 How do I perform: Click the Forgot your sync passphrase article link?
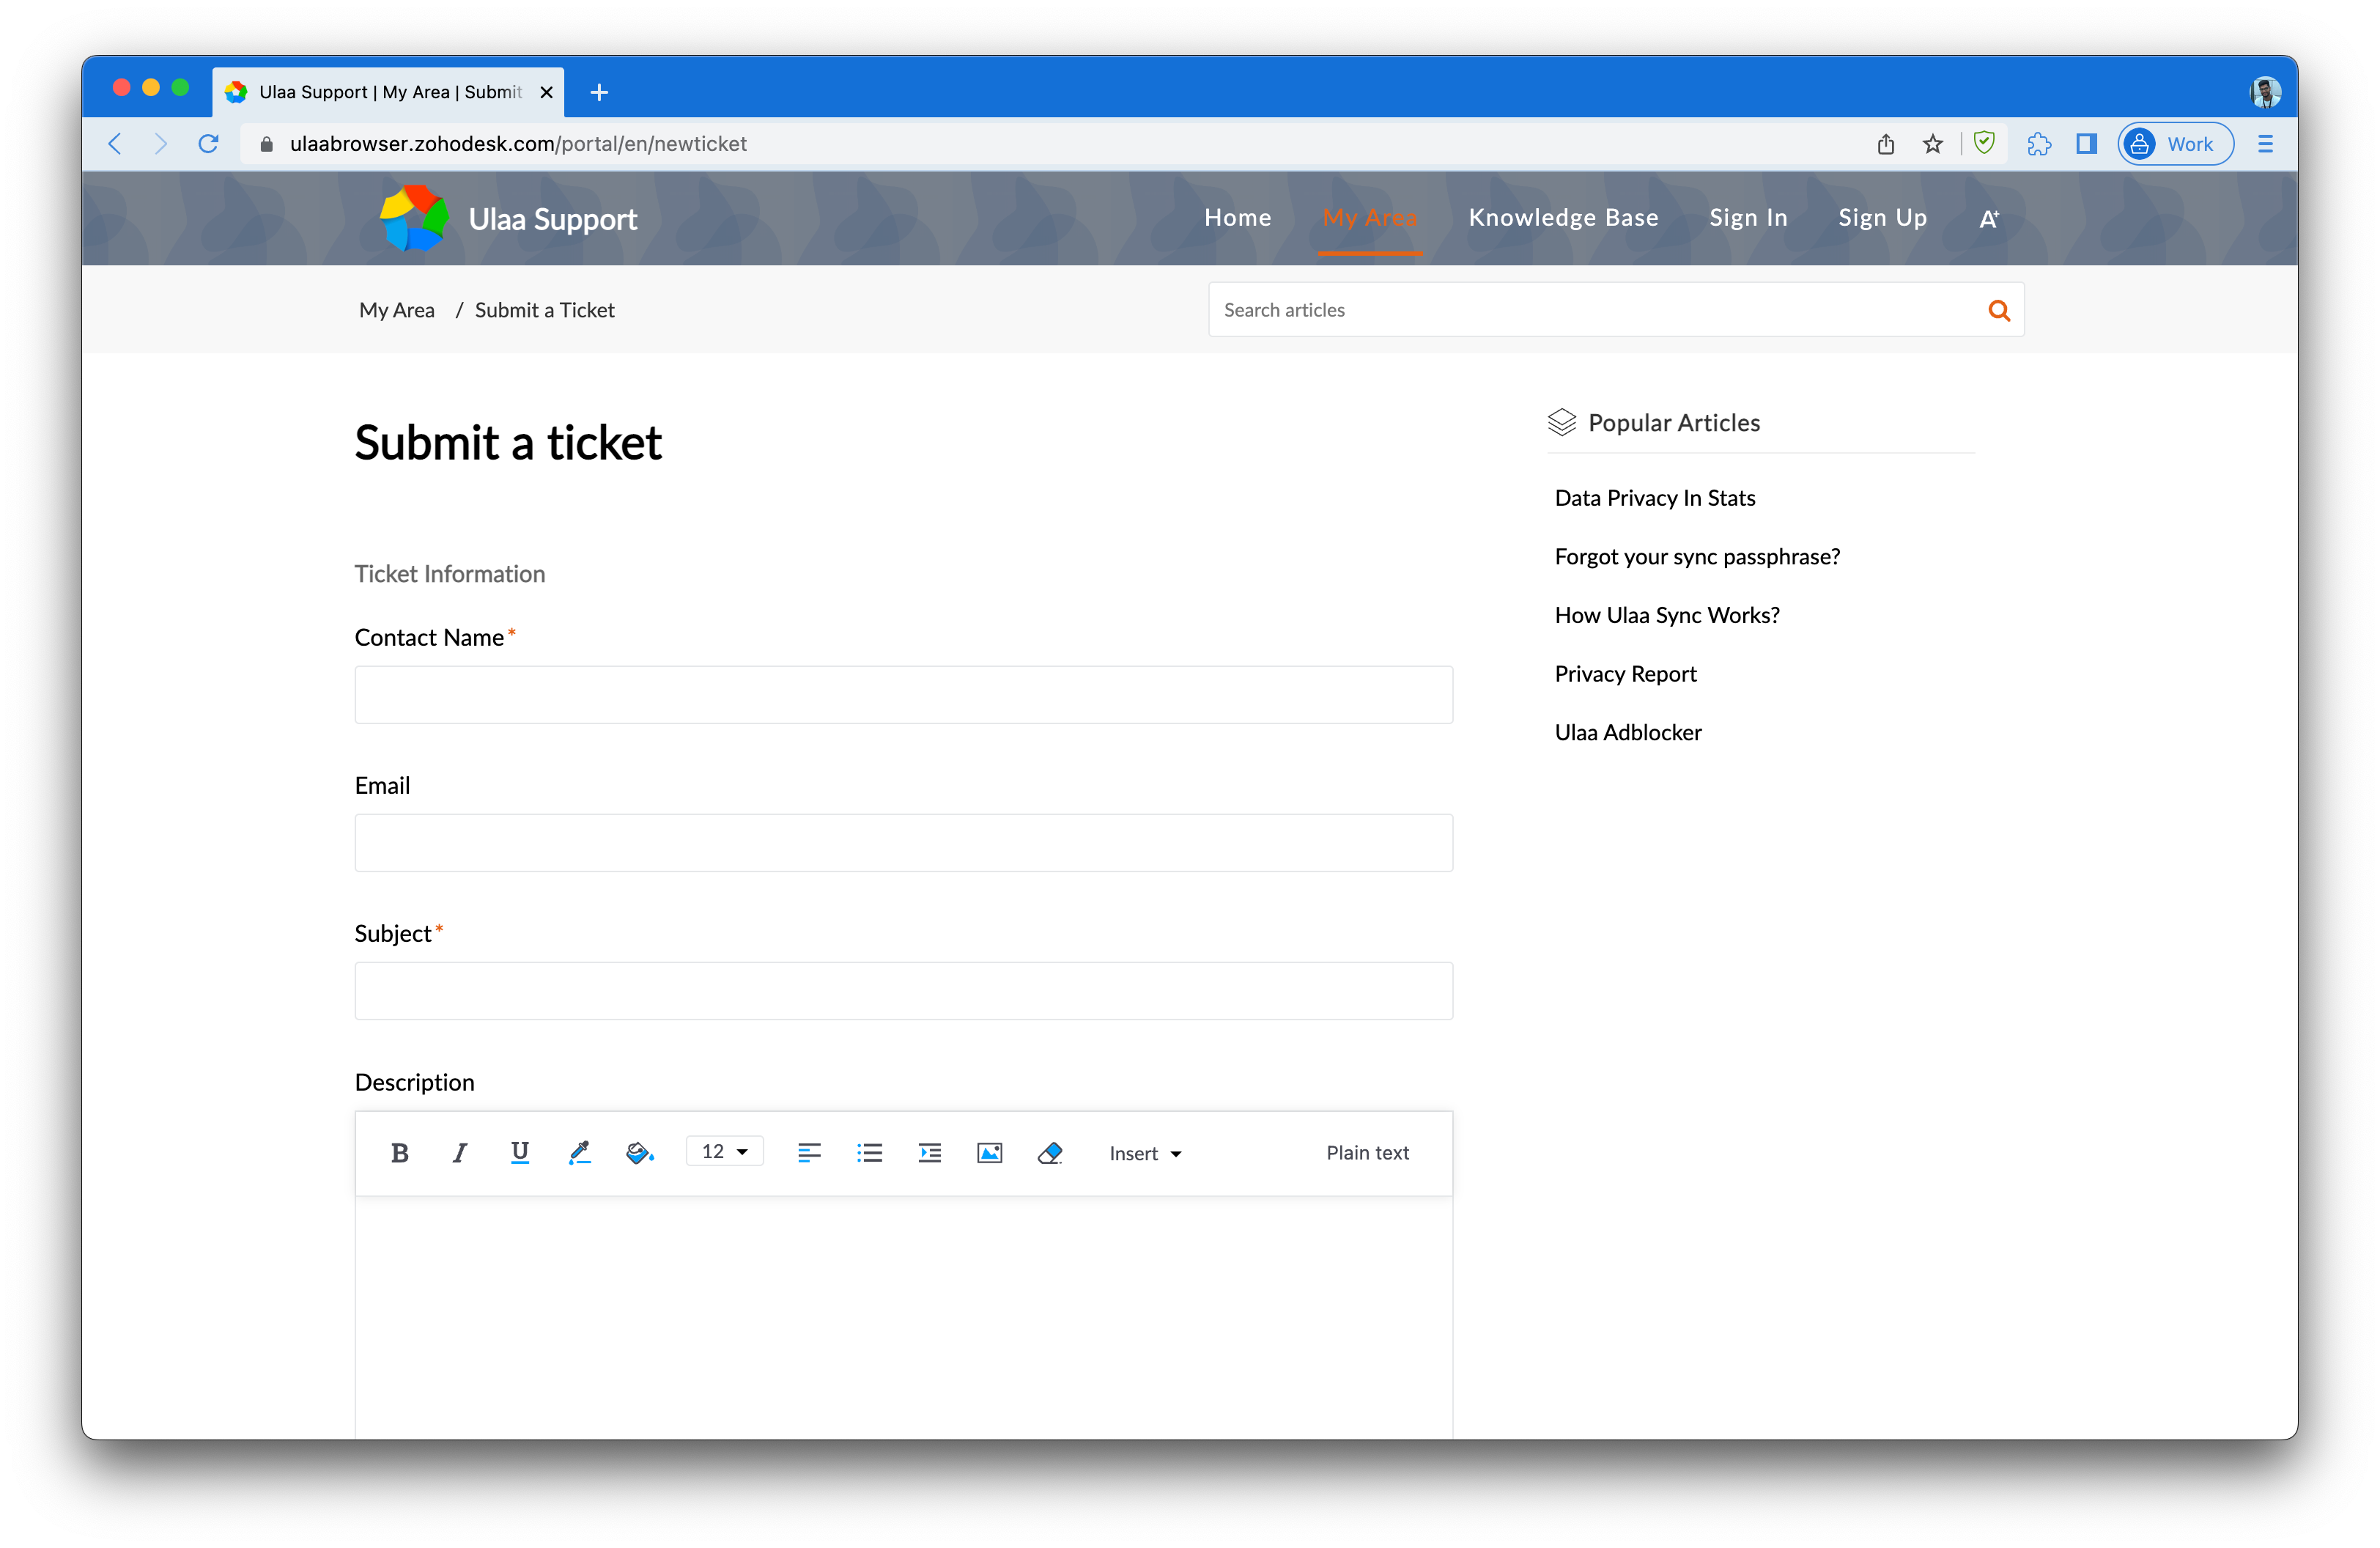pos(1696,556)
